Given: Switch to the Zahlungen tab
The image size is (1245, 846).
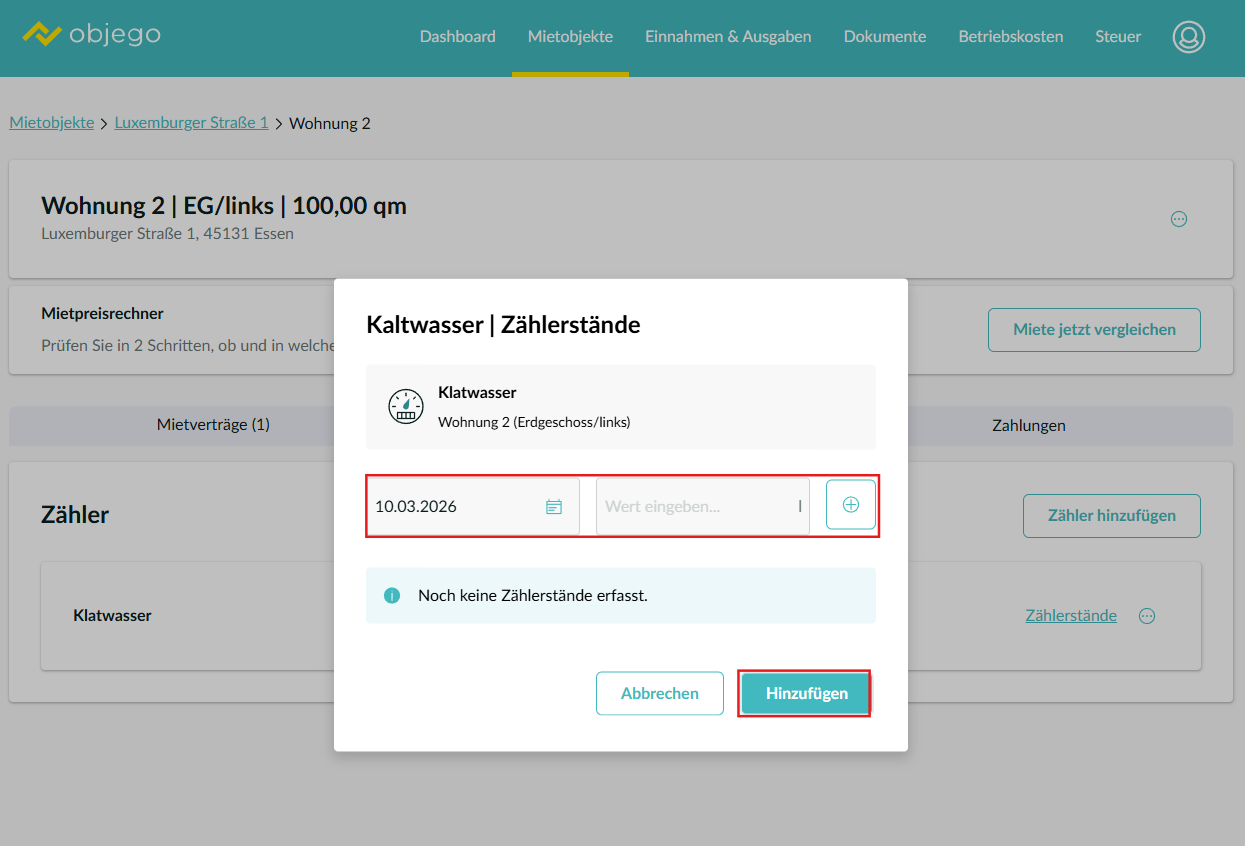Looking at the screenshot, I should pyautogui.click(x=1028, y=426).
